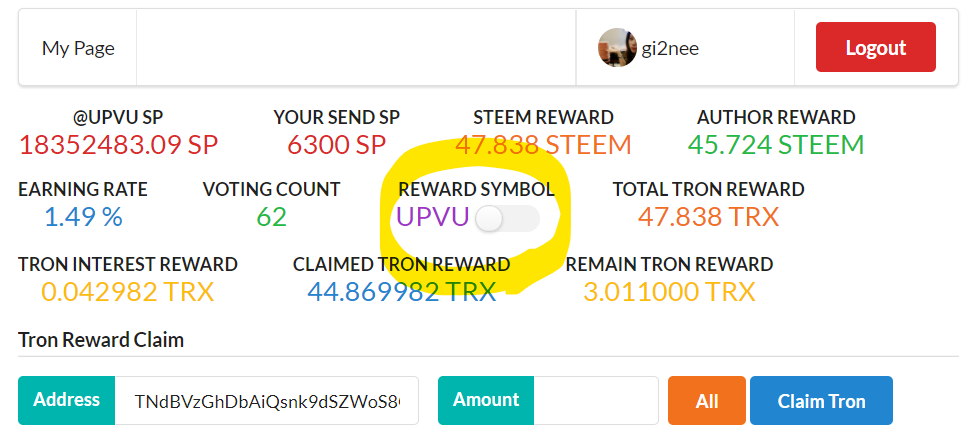Image resolution: width=968 pixels, height=444 pixels.
Task: Click the 3.011000 TRX remaining reward
Action: (x=669, y=292)
